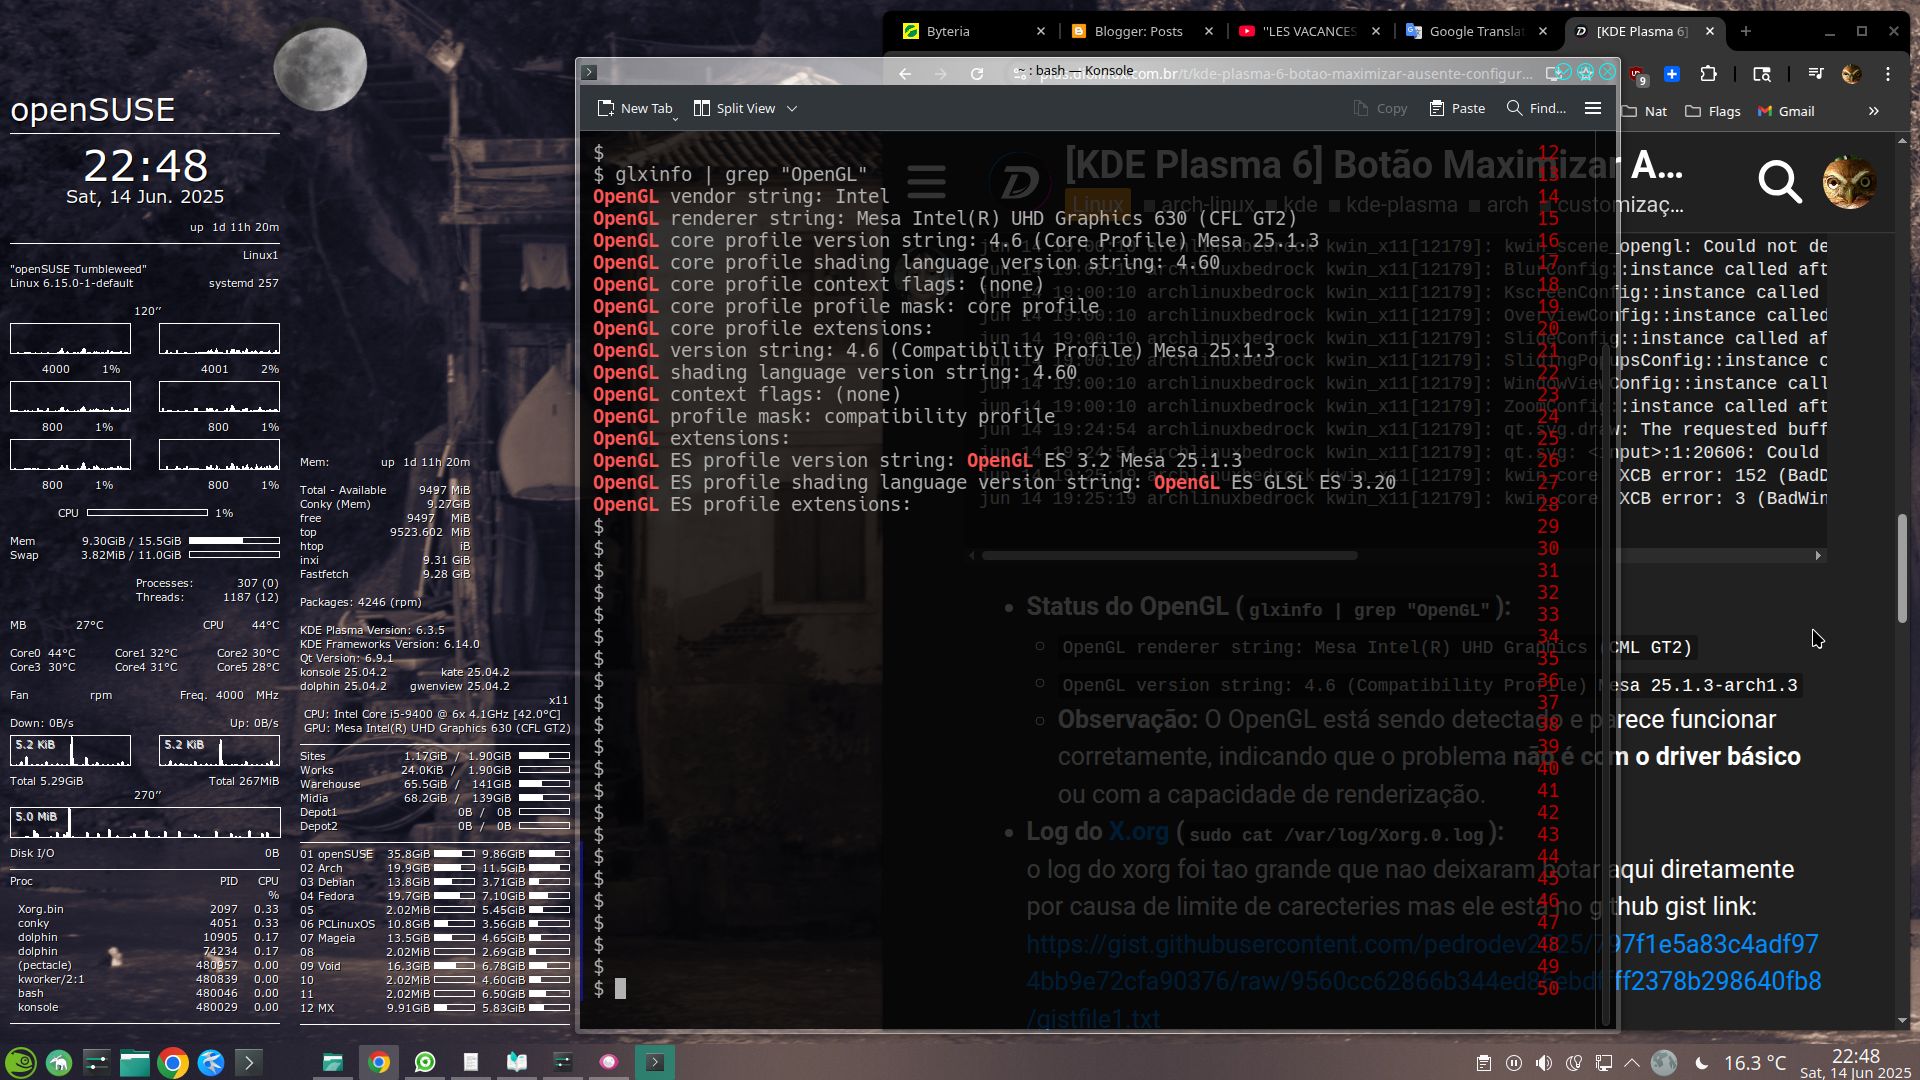Launch the gnu icon in taskbar

(x=59, y=1062)
